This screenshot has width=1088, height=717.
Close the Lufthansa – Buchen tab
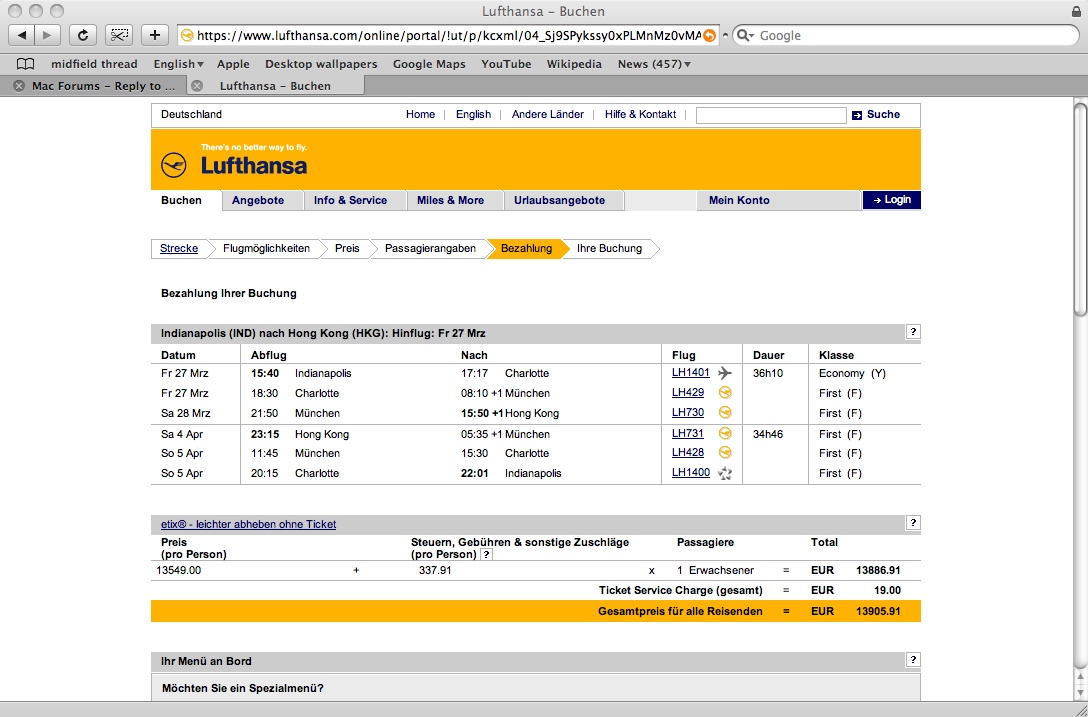click(x=197, y=86)
